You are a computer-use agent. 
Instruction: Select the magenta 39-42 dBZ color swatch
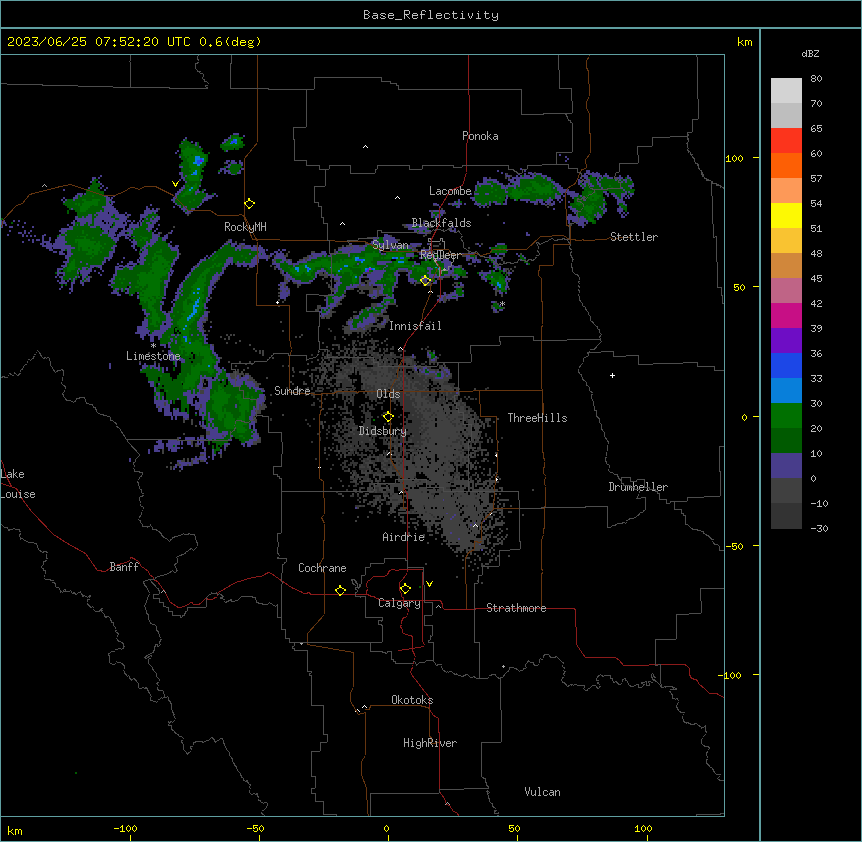coord(786,315)
